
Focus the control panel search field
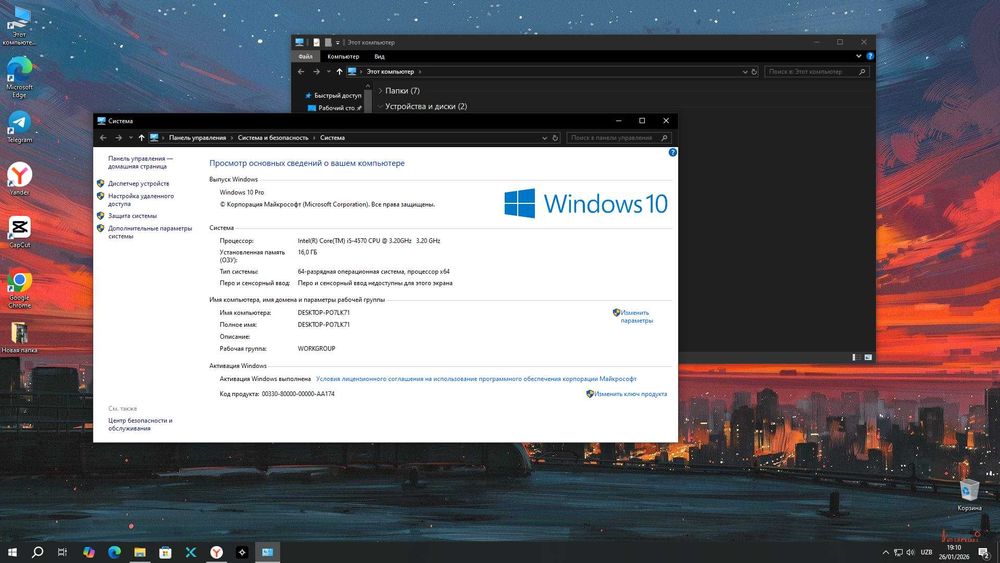point(619,138)
